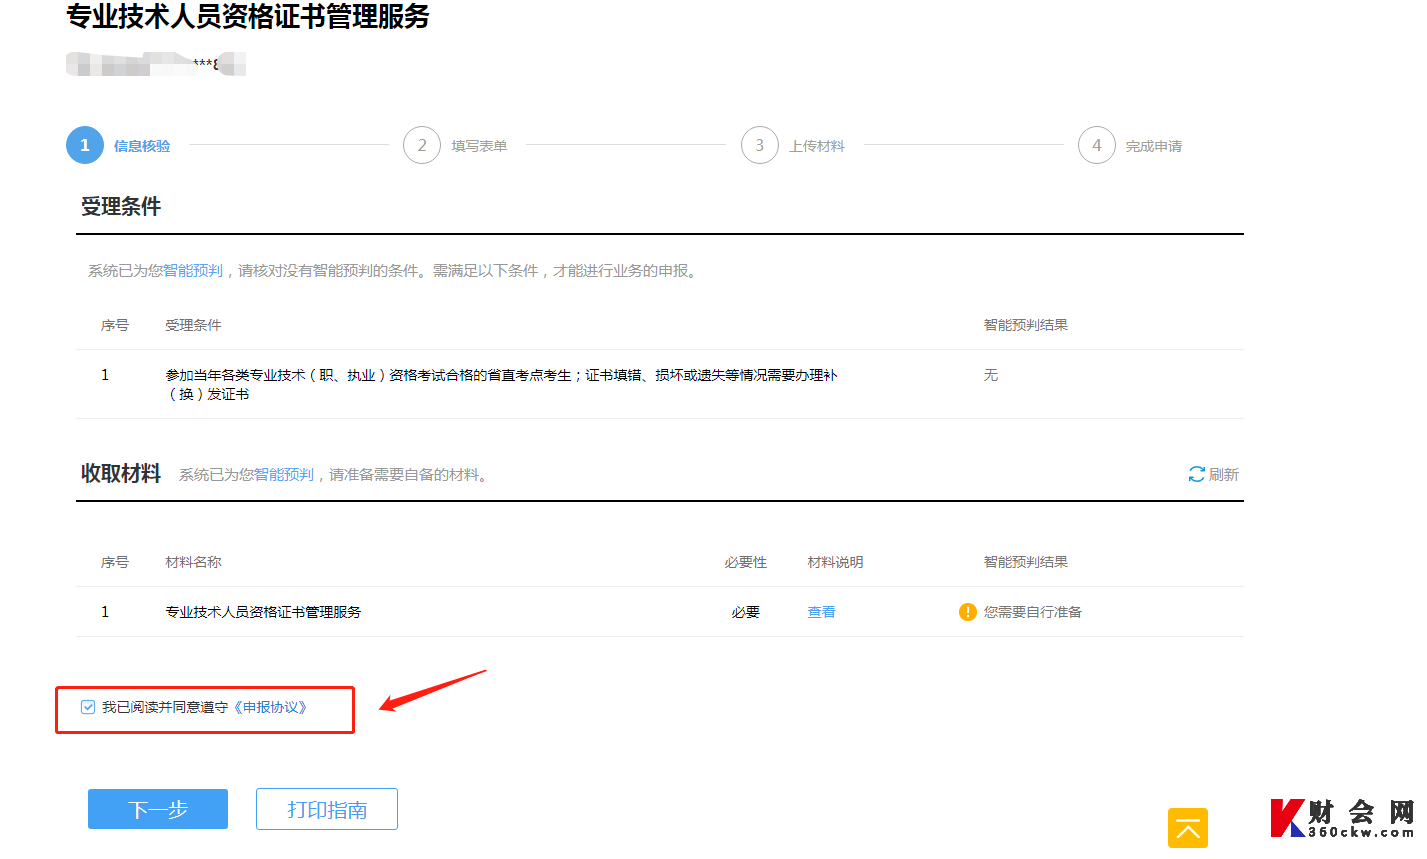Click the 必要性 column header
This screenshot has width=1427, height=859.
(x=746, y=562)
